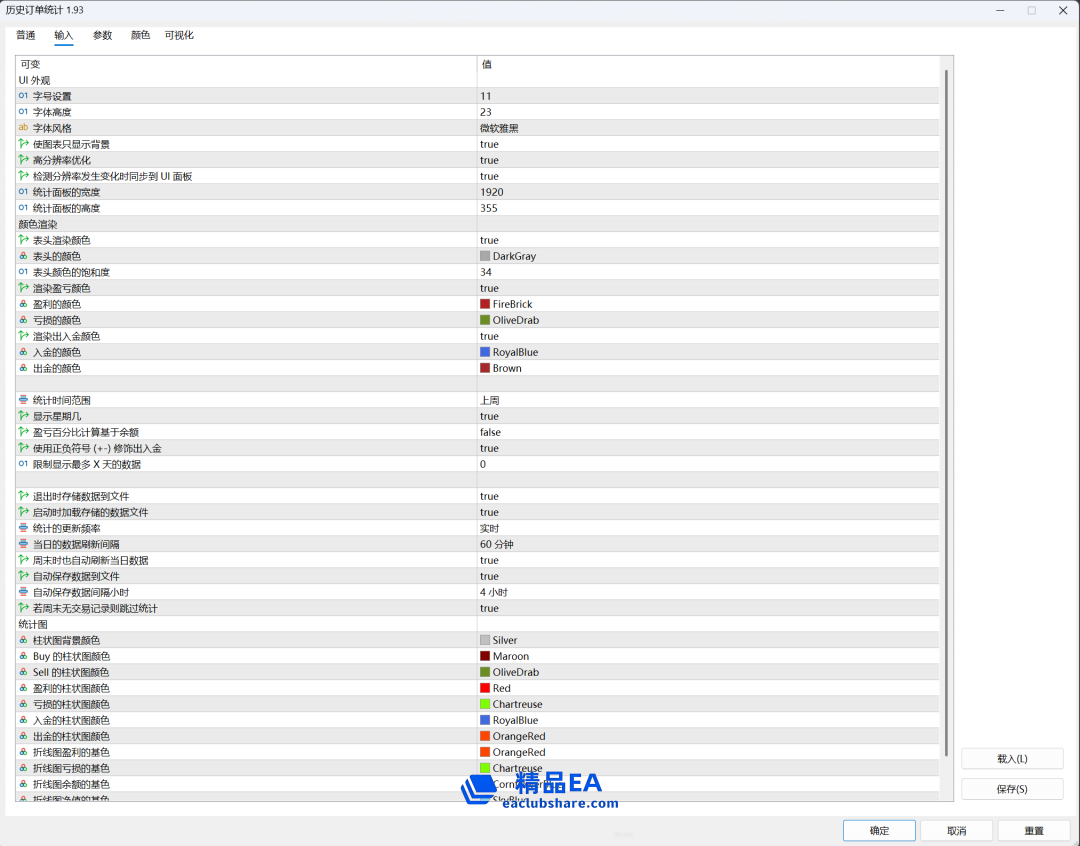Click the color icon beside 表头的颜色
Screen dimensions: 1080x846
pos(23,256)
